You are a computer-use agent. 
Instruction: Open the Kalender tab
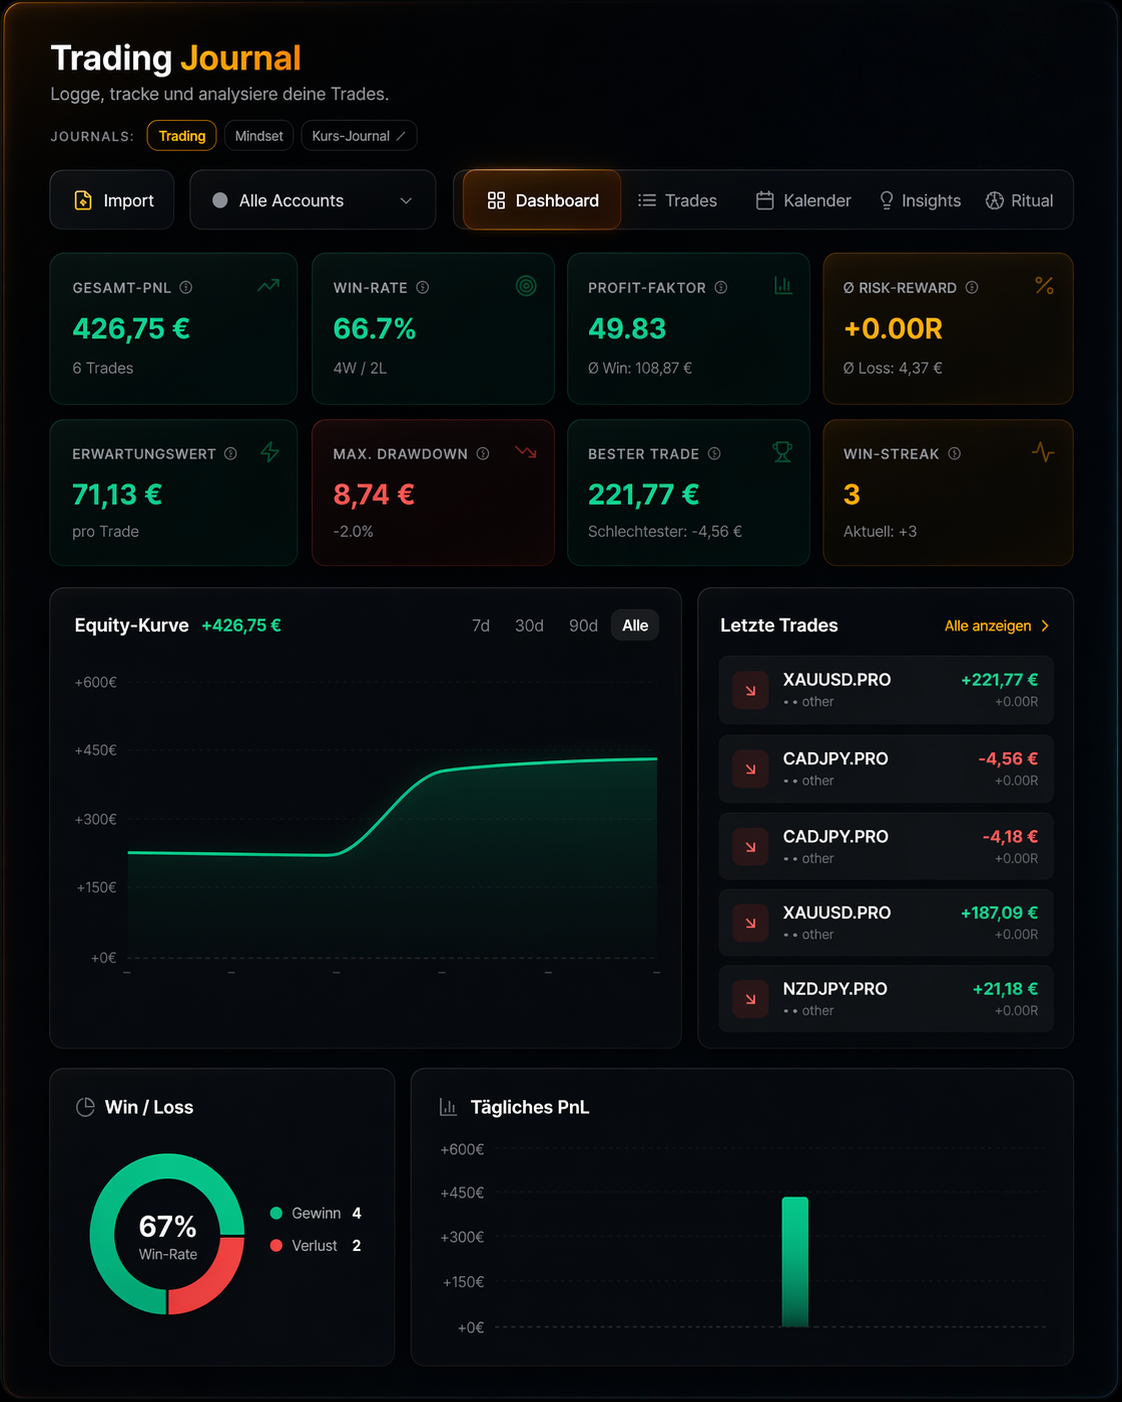[804, 200]
